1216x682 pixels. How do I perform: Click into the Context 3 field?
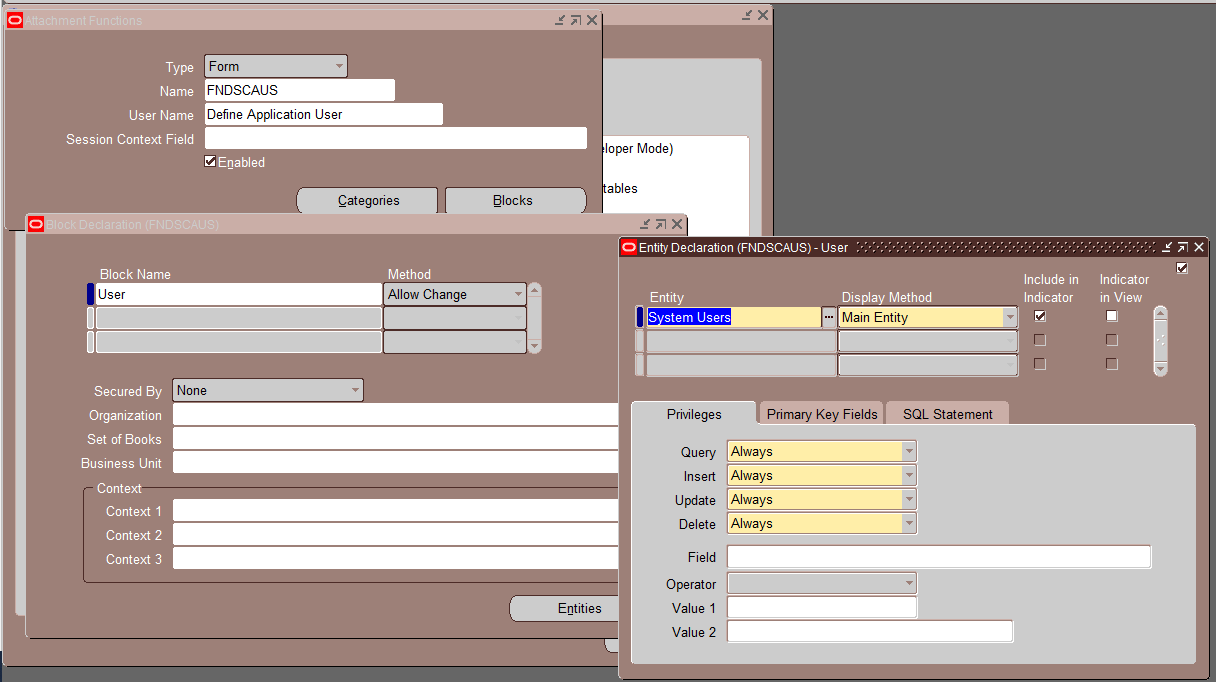[396, 558]
